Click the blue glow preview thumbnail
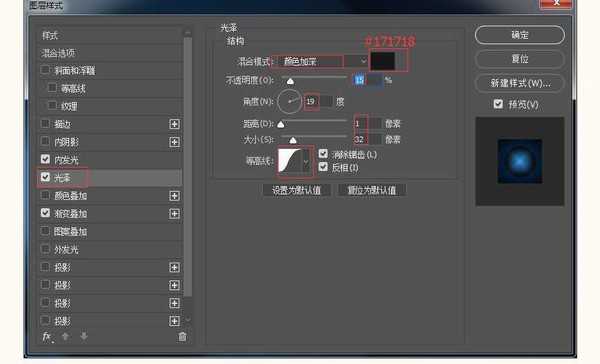600x364 pixels. click(520, 162)
